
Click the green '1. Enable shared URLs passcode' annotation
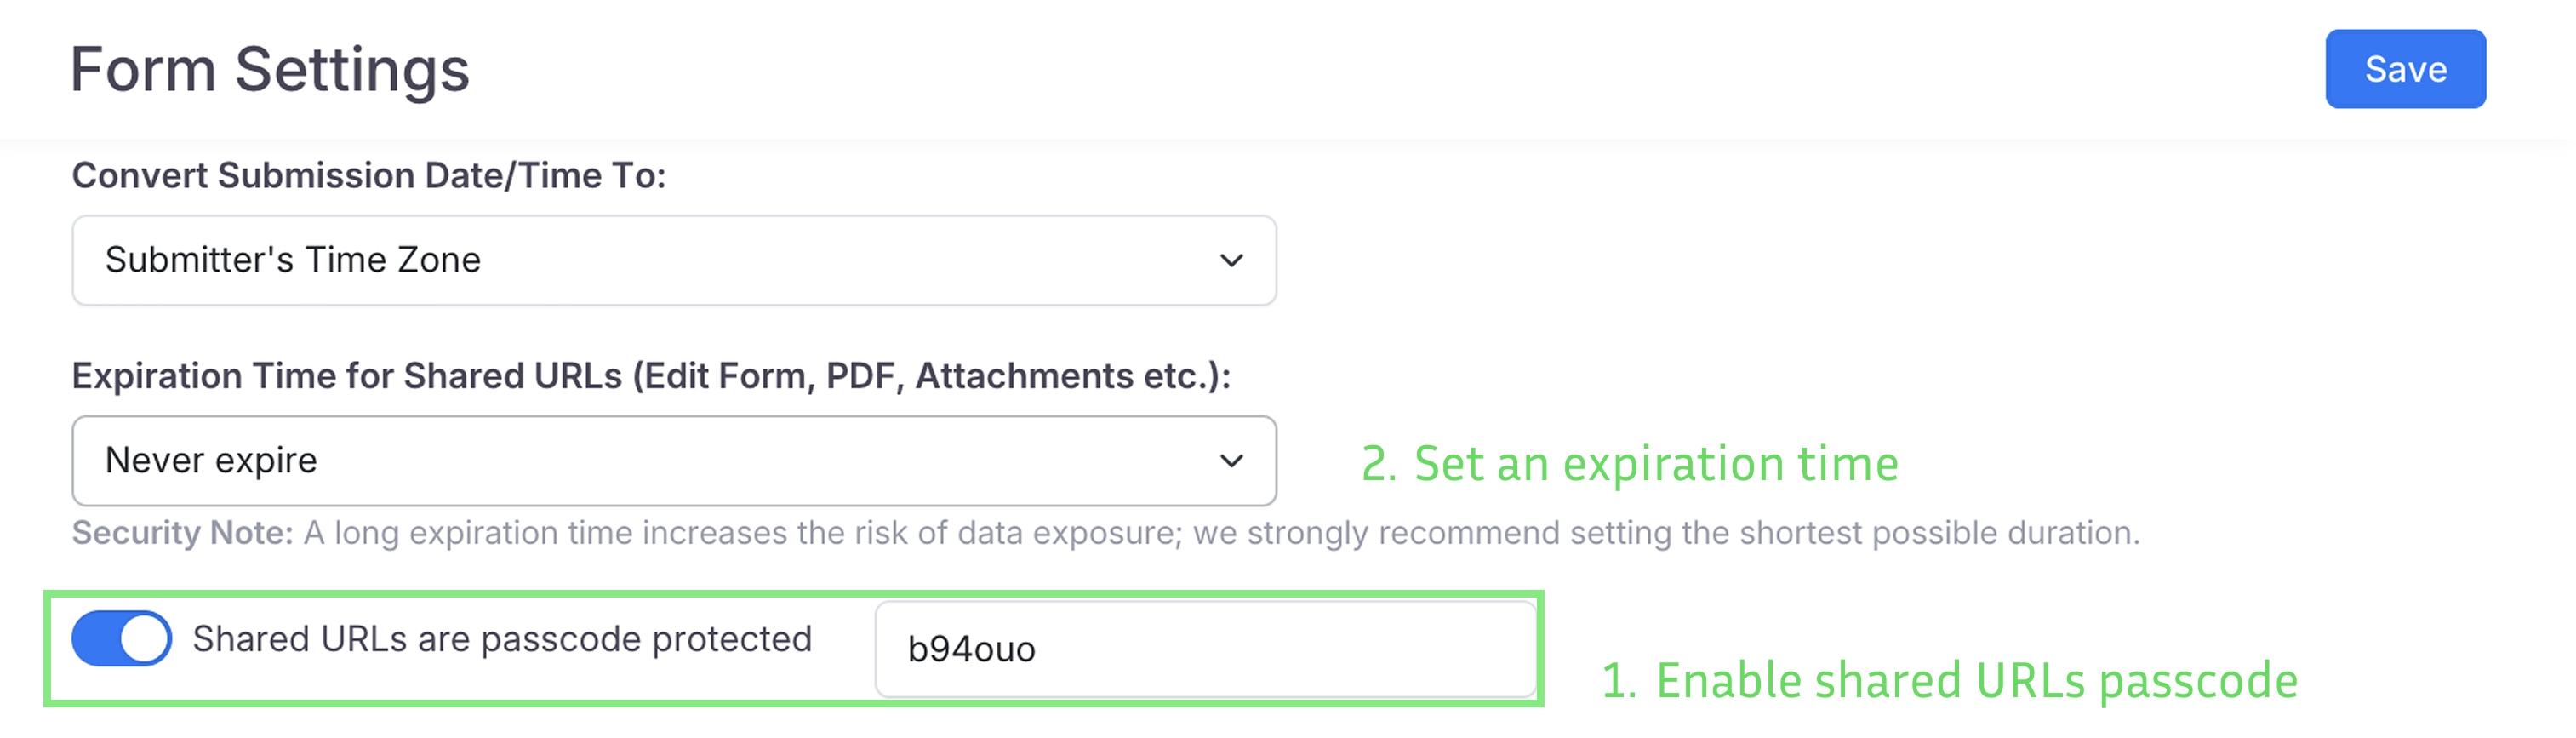[1948, 681]
